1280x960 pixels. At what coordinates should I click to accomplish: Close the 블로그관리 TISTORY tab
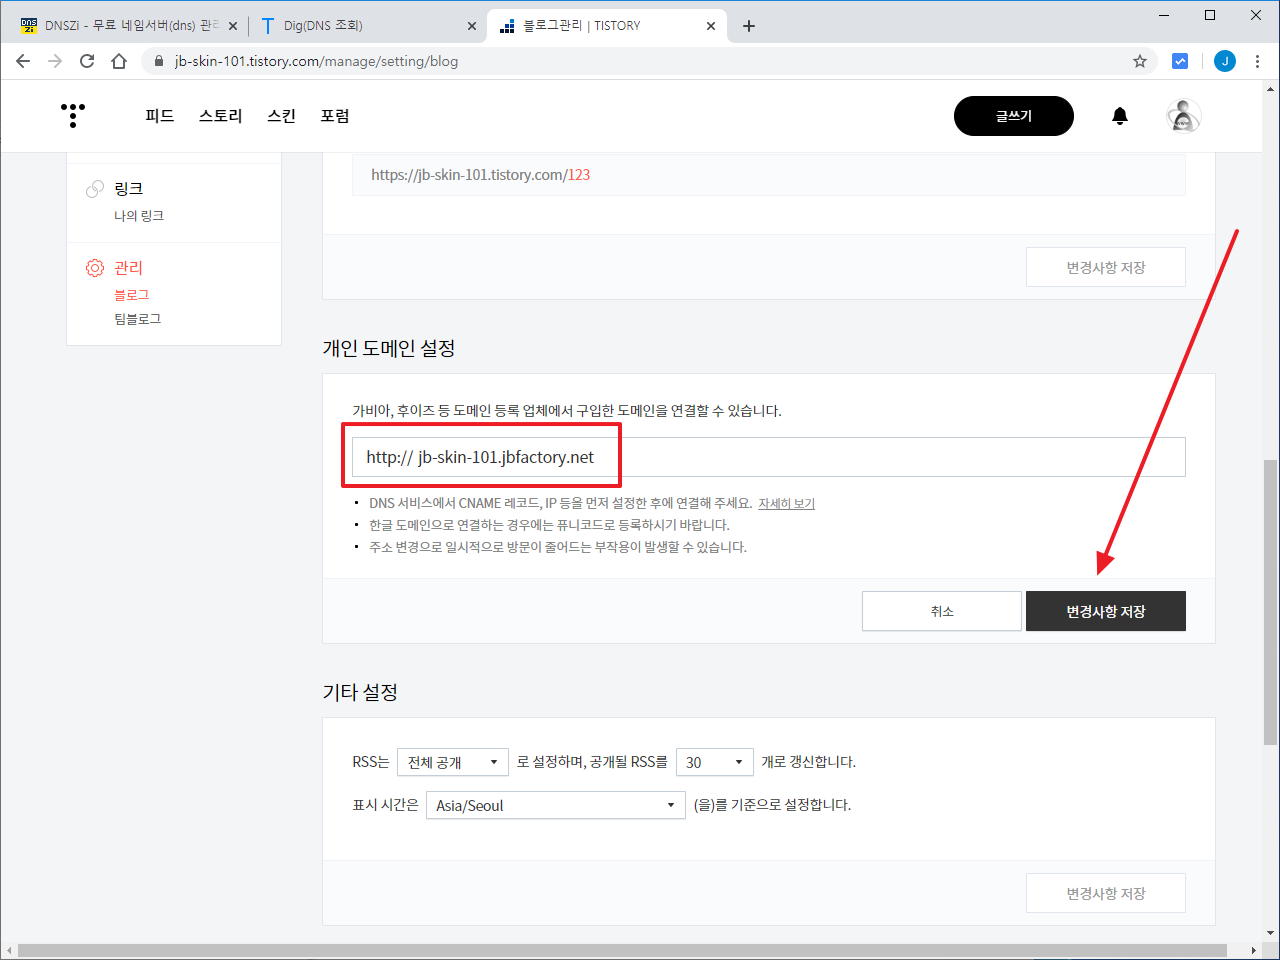pos(711,26)
